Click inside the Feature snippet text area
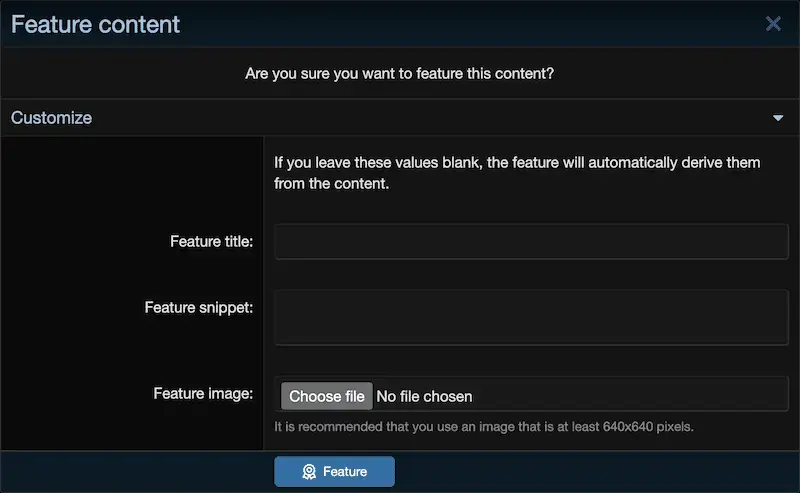 click(532, 317)
